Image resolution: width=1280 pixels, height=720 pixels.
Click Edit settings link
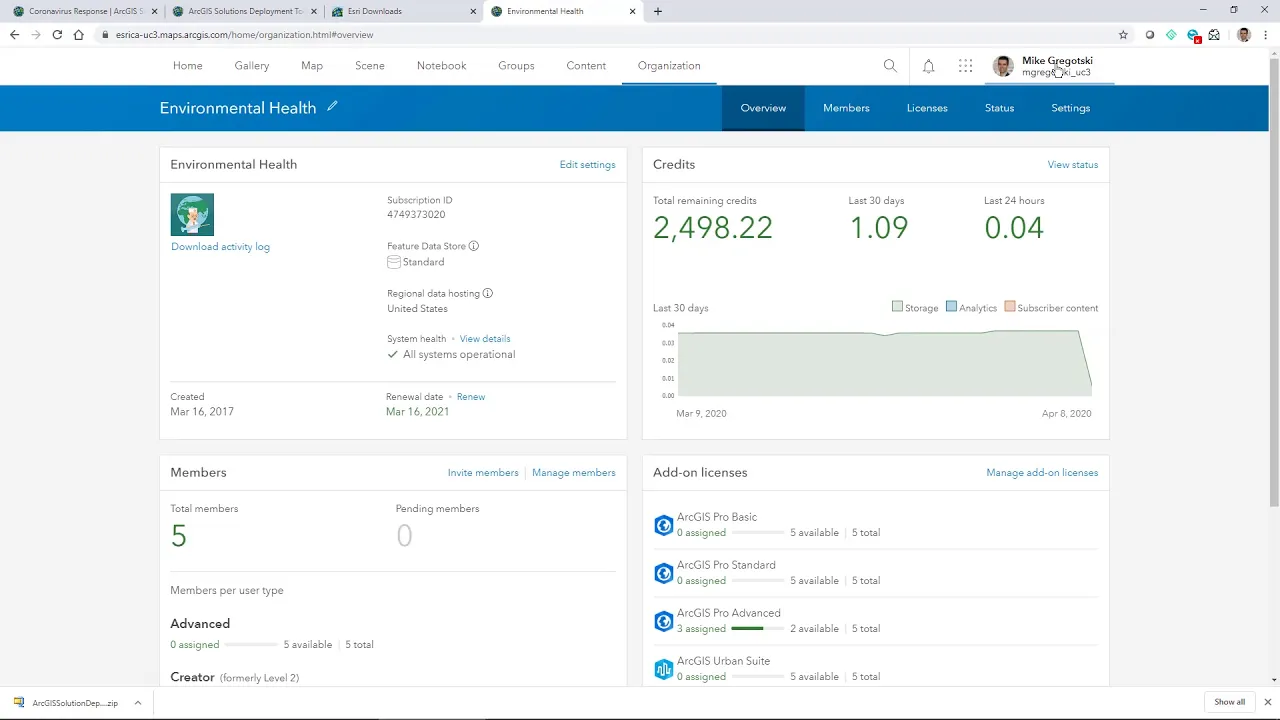point(587,165)
